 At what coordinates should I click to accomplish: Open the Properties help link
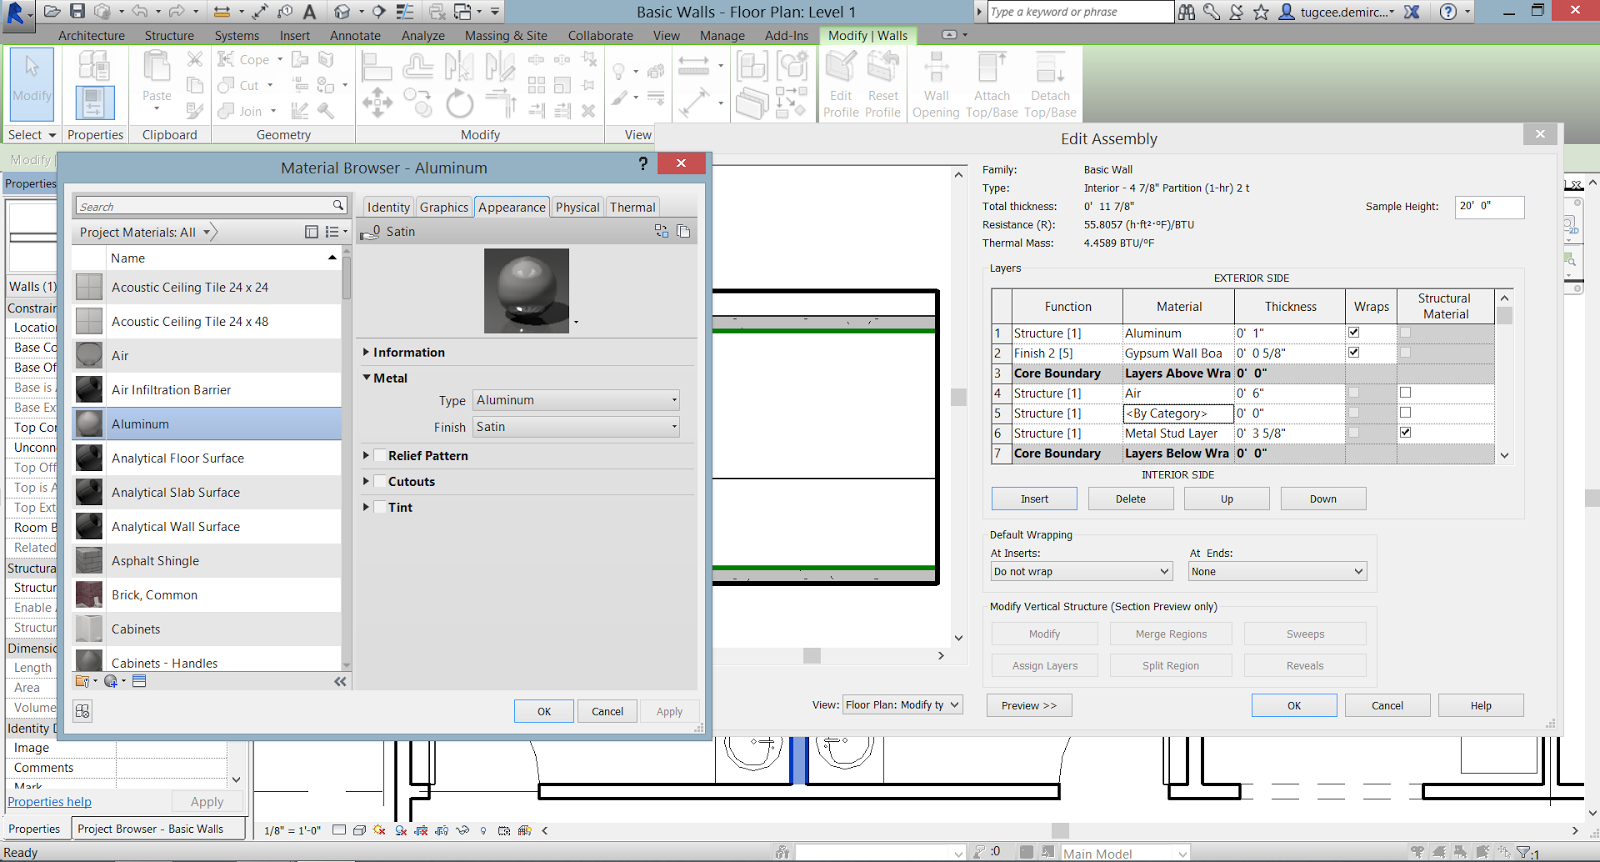pos(49,802)
